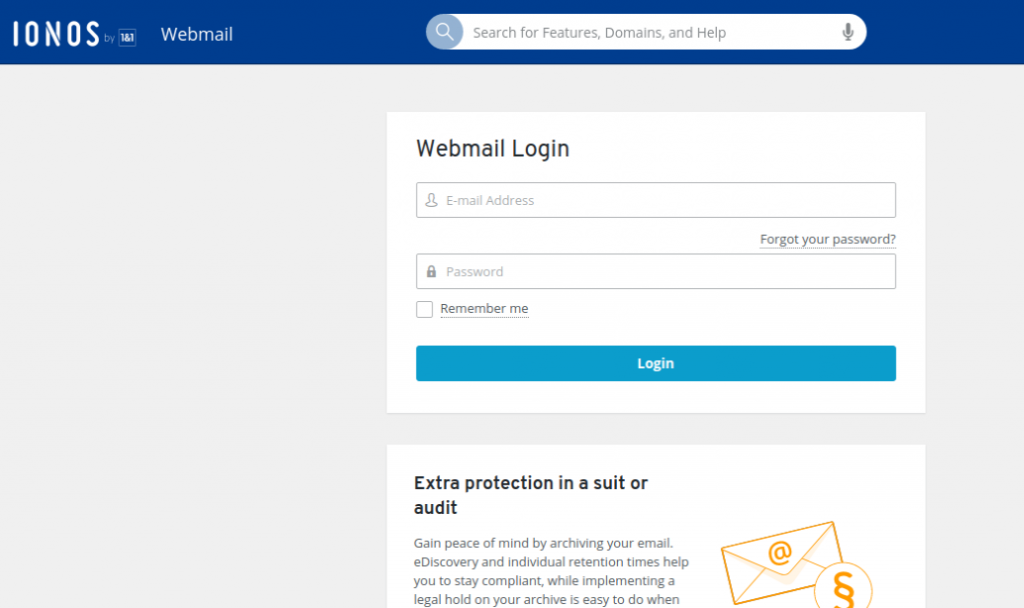Click the email archiving description paragraph
Screen dimensions: 1024x608
coord(551,571)
